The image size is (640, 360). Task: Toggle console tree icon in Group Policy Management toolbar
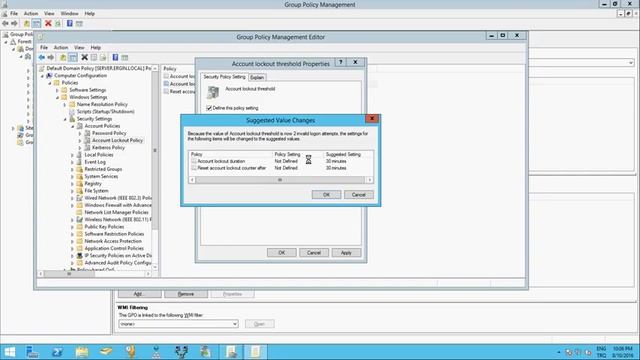36,24
